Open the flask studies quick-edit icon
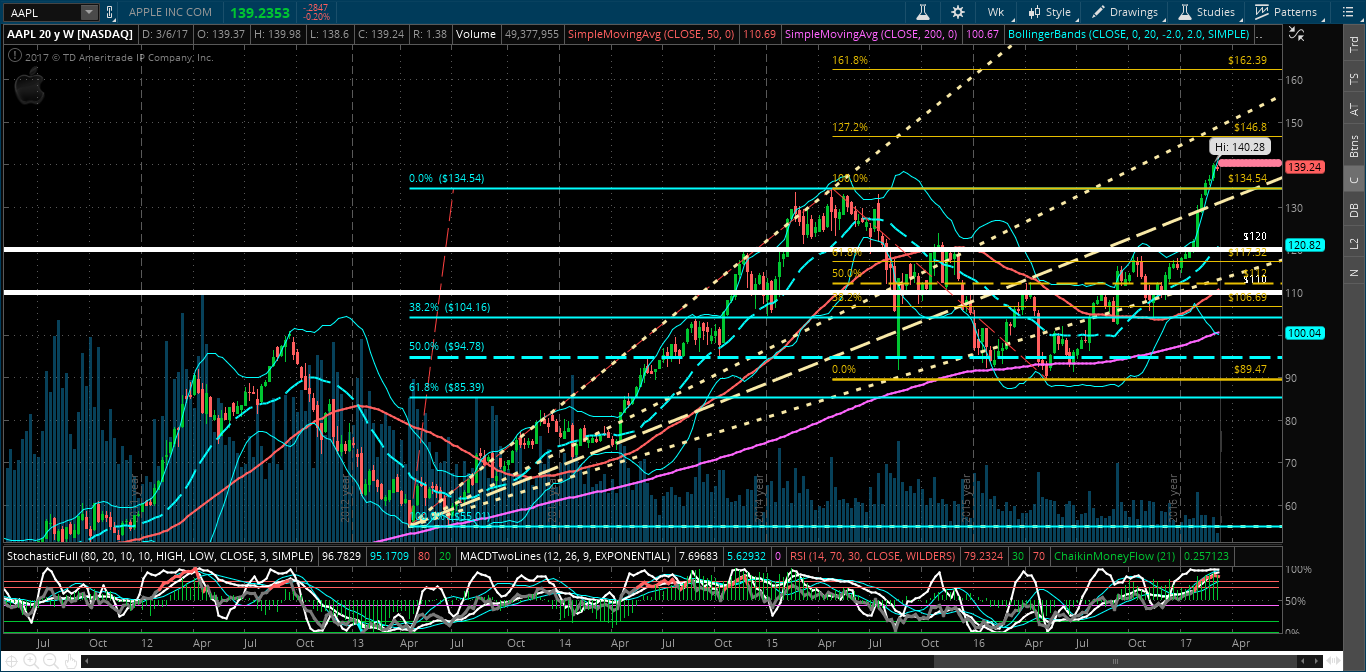This screenshot has height=672, width=1366. click(x=924, y=12)
